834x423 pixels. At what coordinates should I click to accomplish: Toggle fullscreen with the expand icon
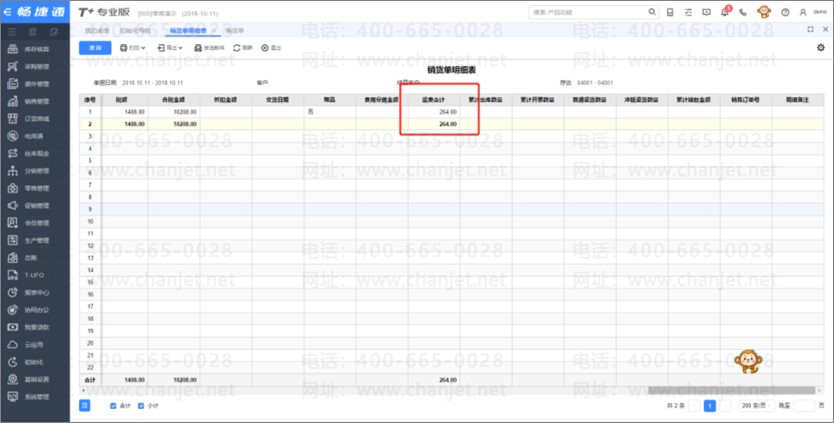tap(810, 29)
